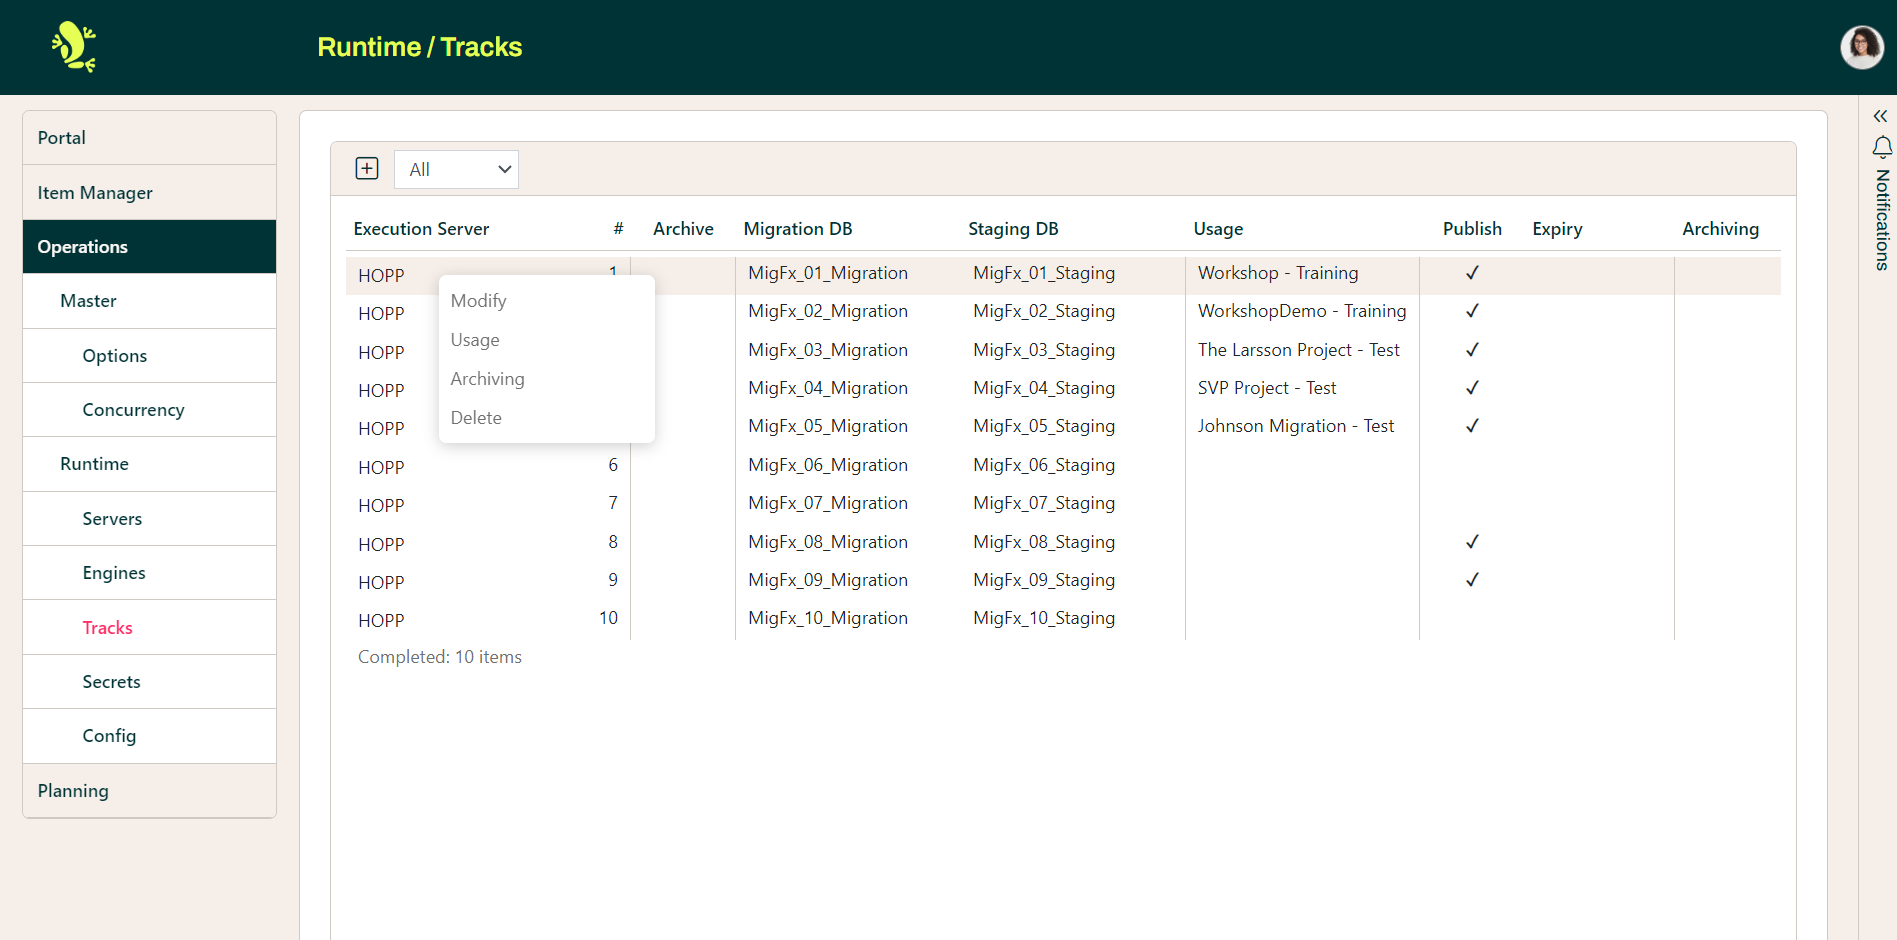Viewport: 1897px width, 940px height.
Task: Navigate to Servers in the sidebar
Action: click(111, 518)
